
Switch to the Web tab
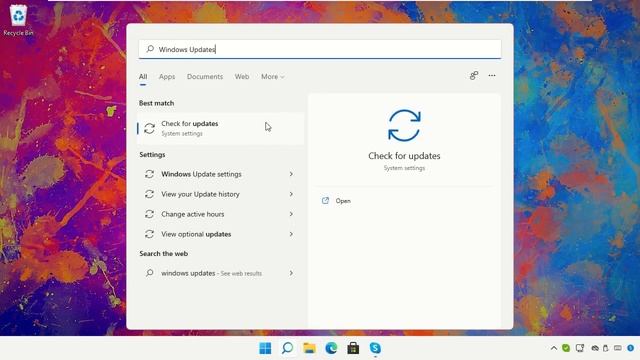click(242, 77)
